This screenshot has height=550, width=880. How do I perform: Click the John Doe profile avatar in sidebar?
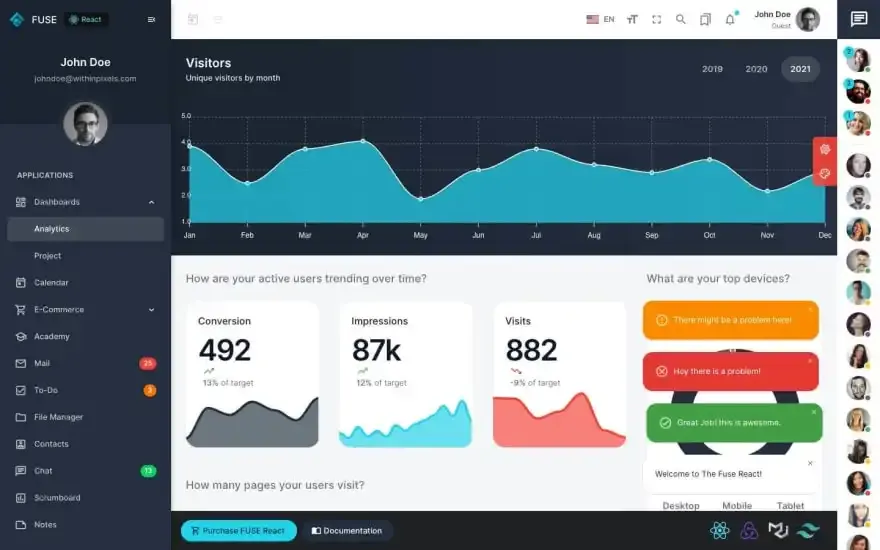point(85,124)
